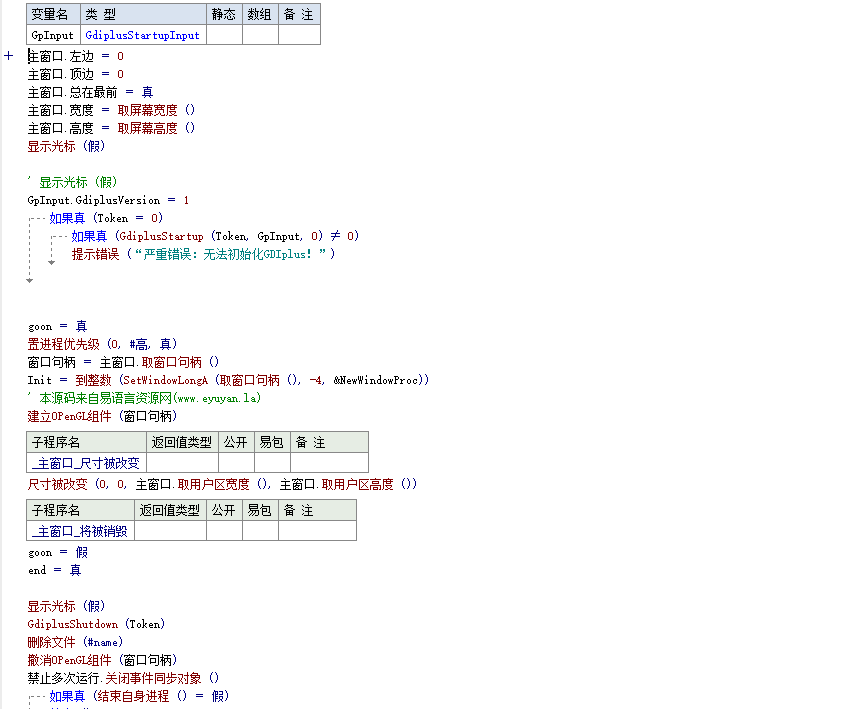Expand the plus marker beside 主窗口.左边 line
Viewport: 859px width, 709px height.
[x=8, y=56]
